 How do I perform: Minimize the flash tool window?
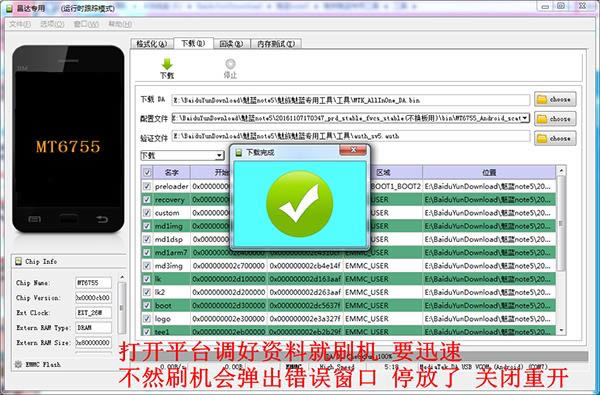click(545, 7)
